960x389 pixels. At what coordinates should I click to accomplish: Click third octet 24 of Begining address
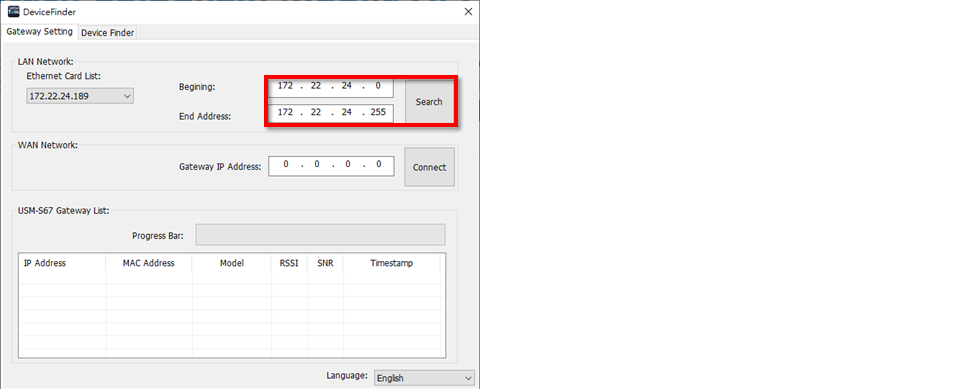point(347,86)
